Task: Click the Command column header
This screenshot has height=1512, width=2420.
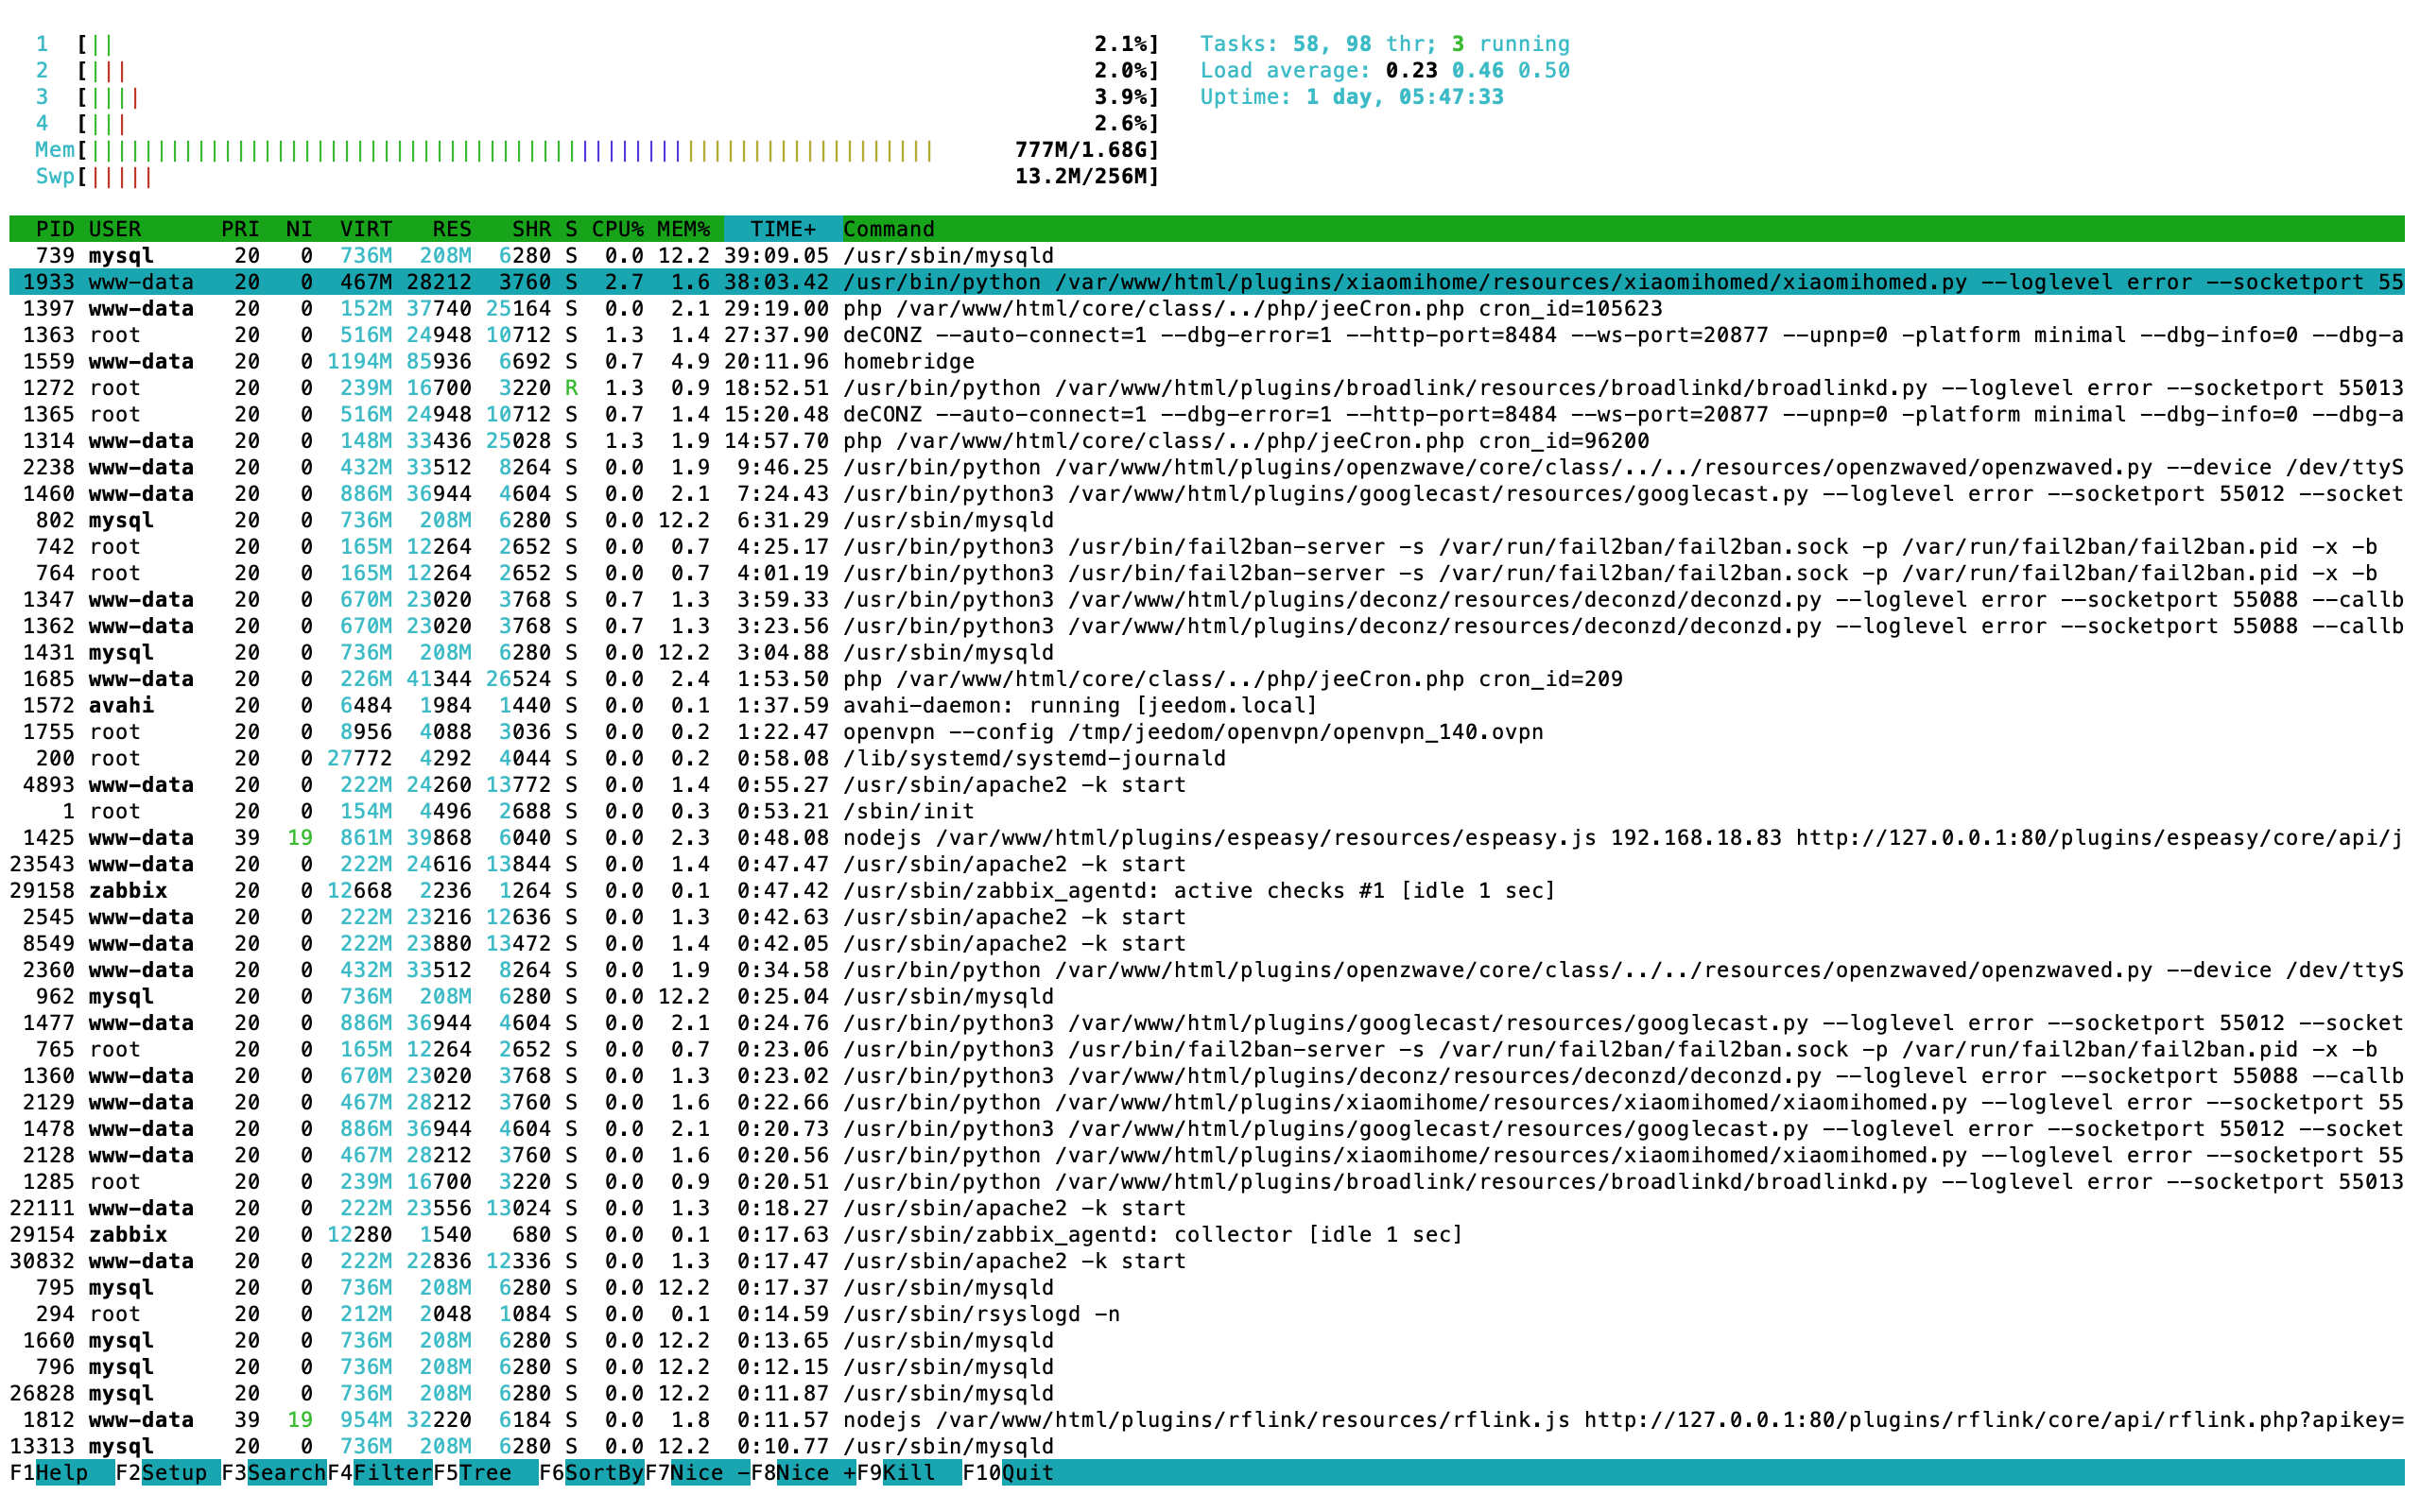Action: 889,229
